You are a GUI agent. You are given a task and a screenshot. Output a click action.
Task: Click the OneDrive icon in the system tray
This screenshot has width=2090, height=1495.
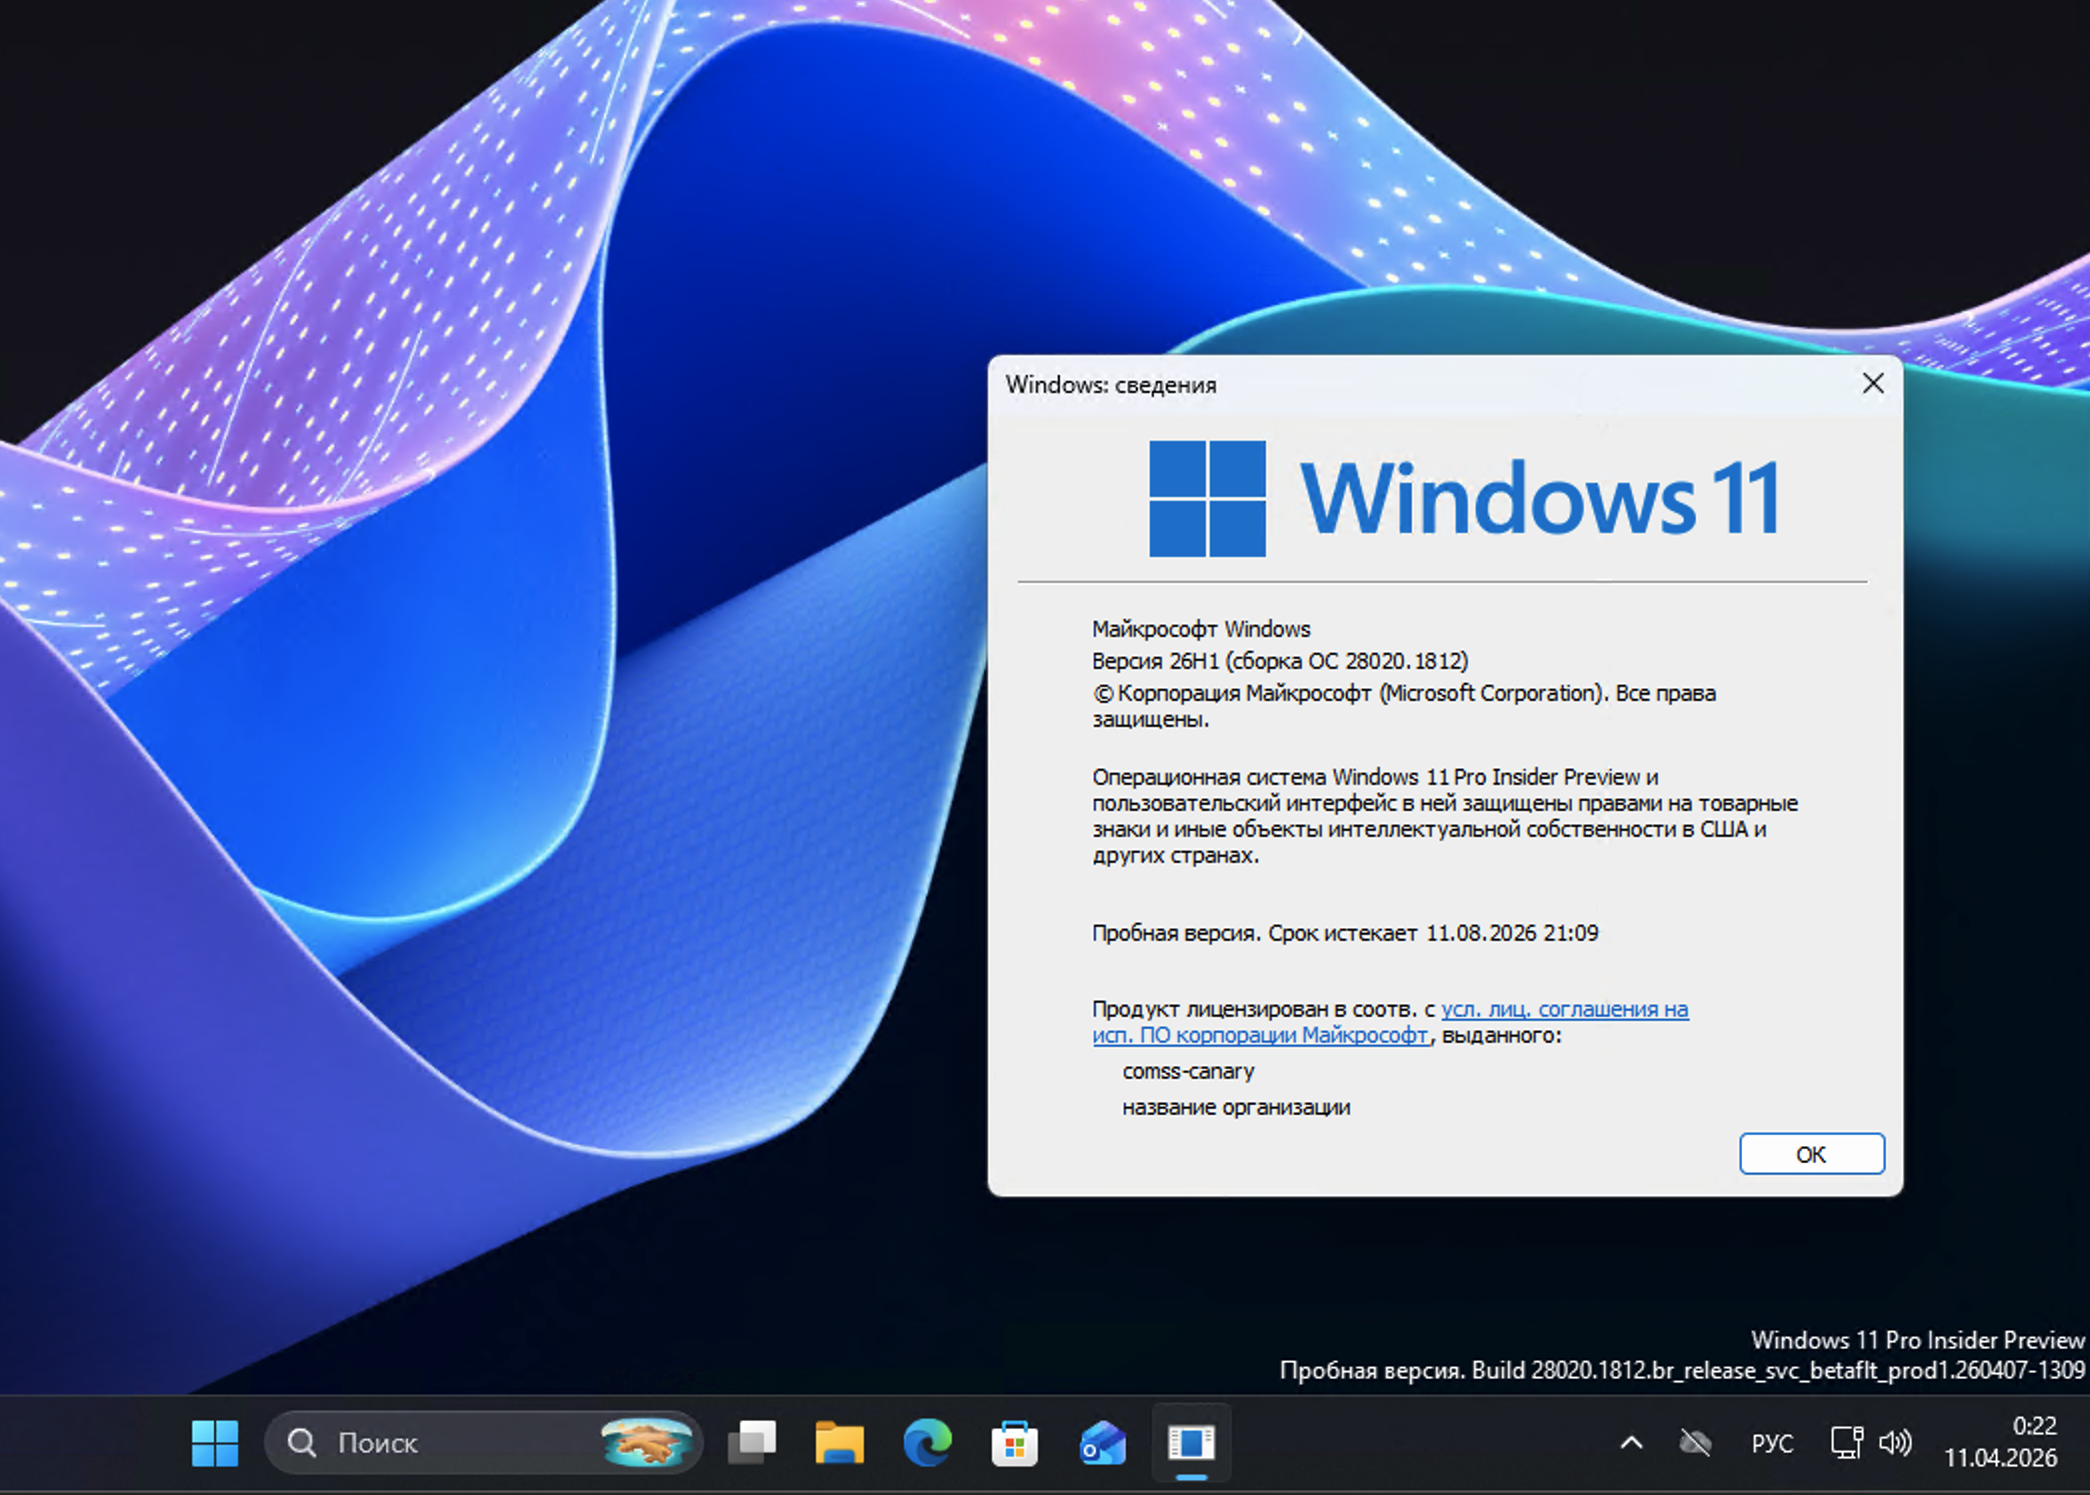(x=1692, y=1444)
